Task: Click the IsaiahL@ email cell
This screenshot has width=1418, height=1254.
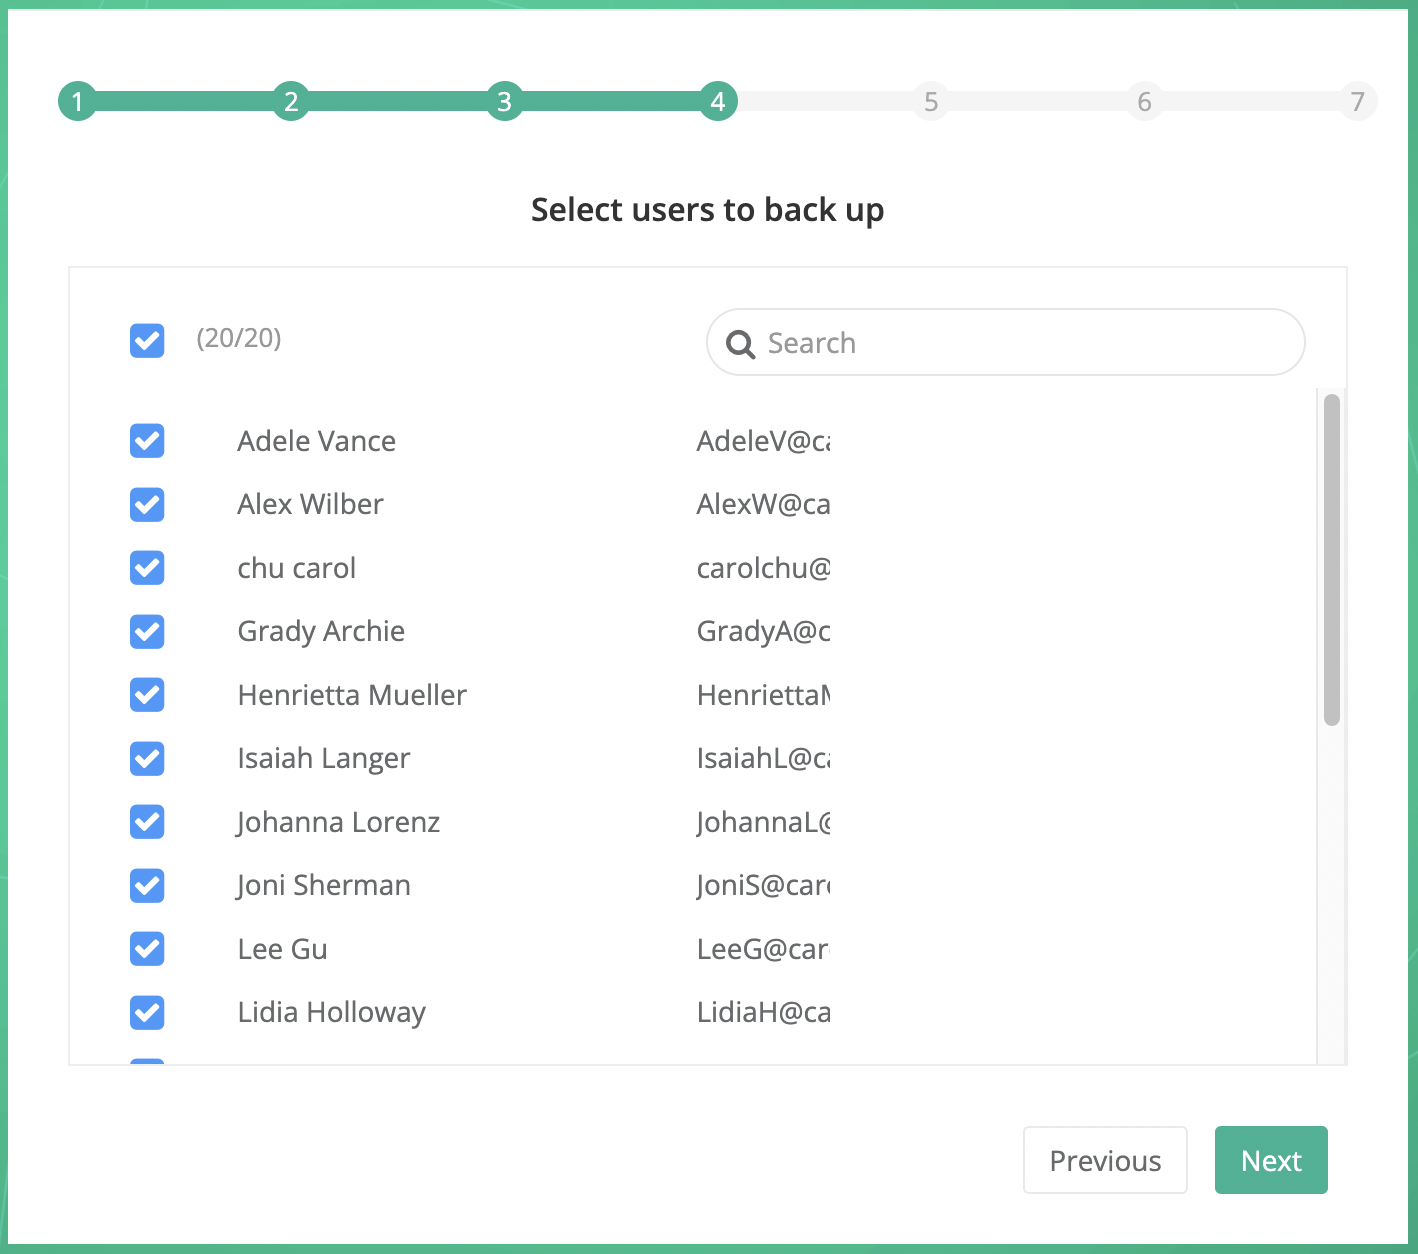Action: pos(763,758)
